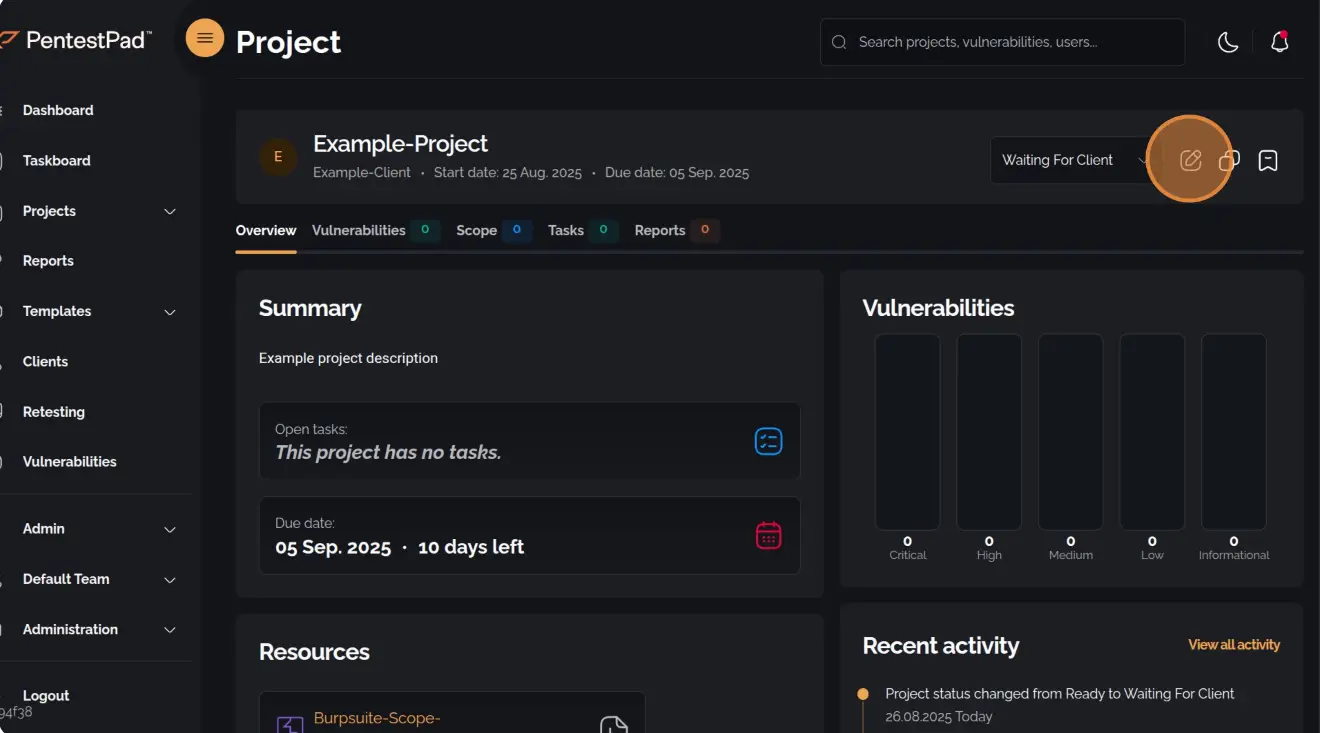Click inside the search projects input field
This screenshot has width=1320, height=733.
1000,42
